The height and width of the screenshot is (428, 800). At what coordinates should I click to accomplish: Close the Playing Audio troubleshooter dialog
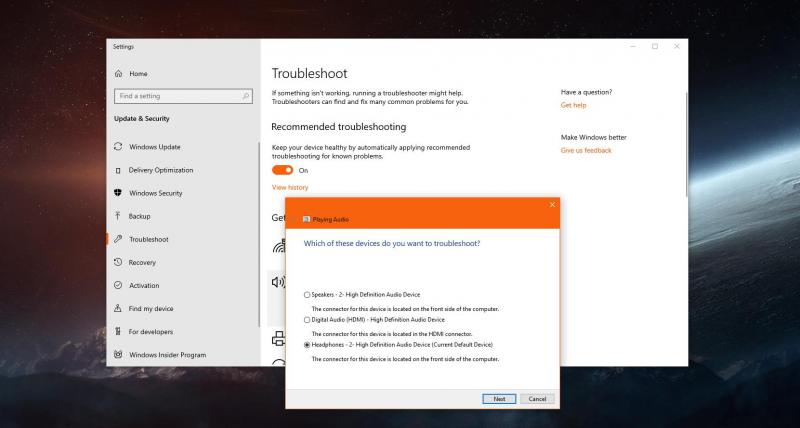(x=552, y=205)
